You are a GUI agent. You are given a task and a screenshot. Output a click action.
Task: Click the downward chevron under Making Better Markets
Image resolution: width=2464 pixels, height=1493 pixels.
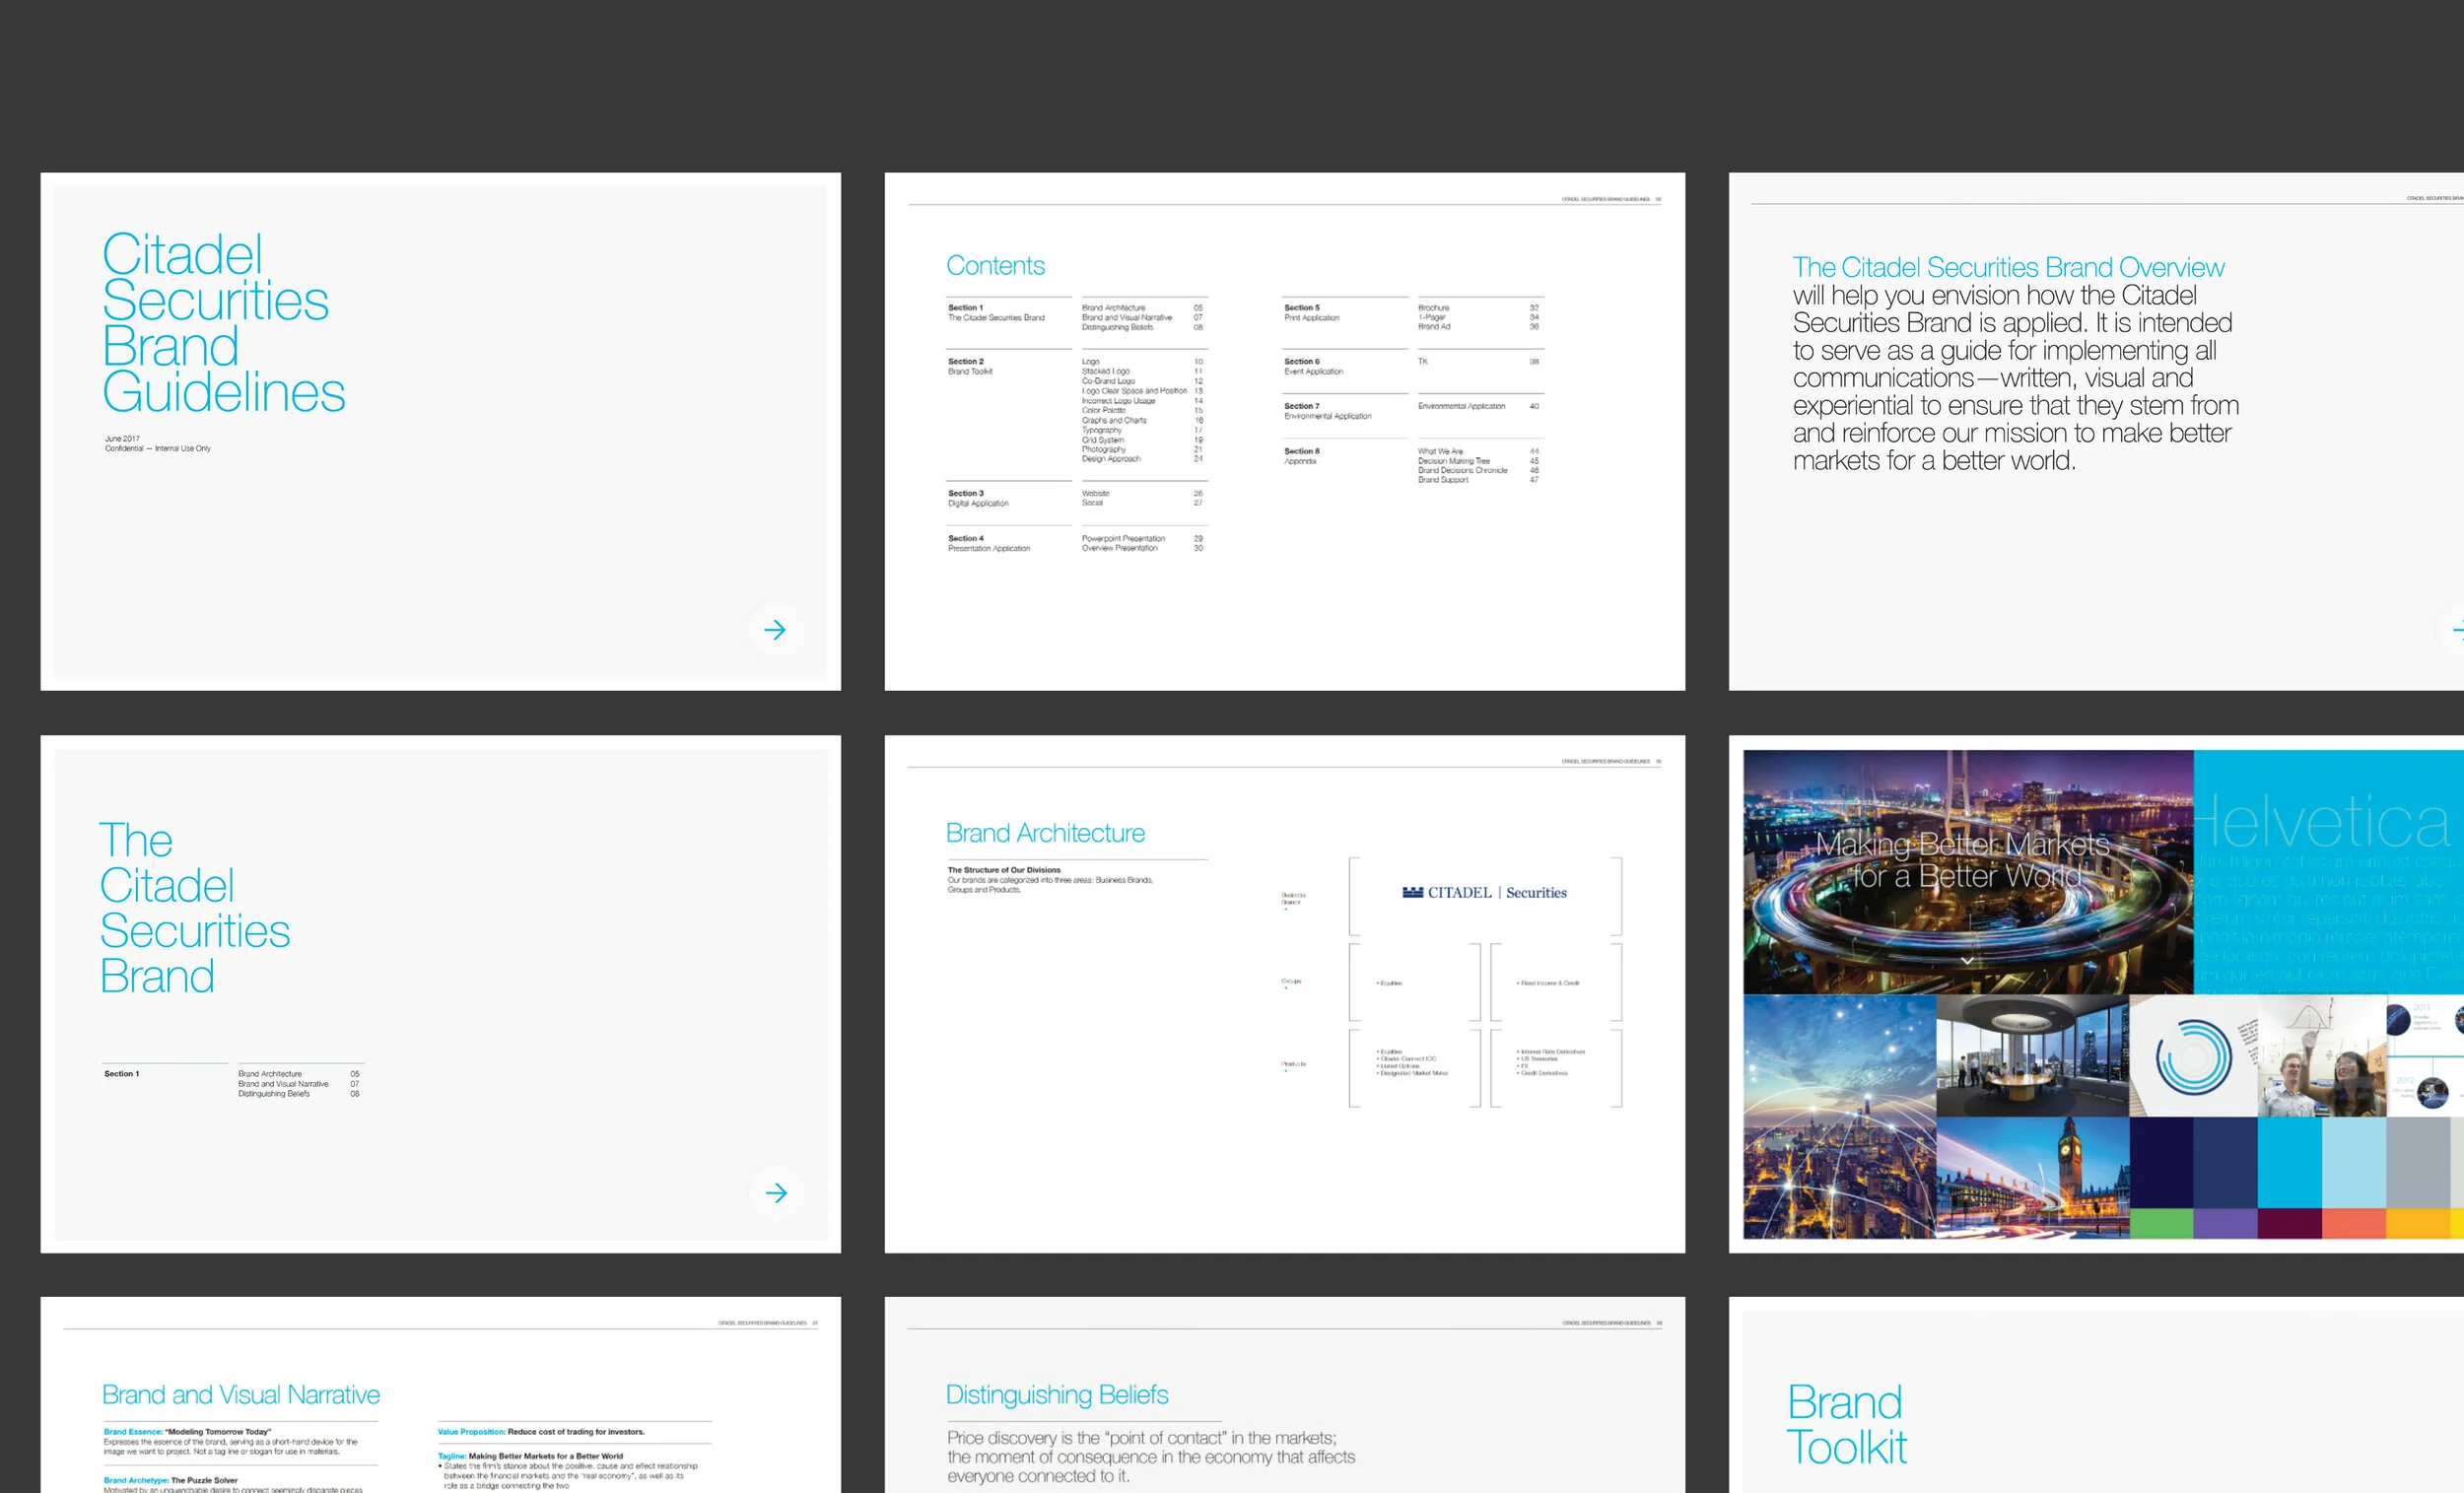[1967, 961]
